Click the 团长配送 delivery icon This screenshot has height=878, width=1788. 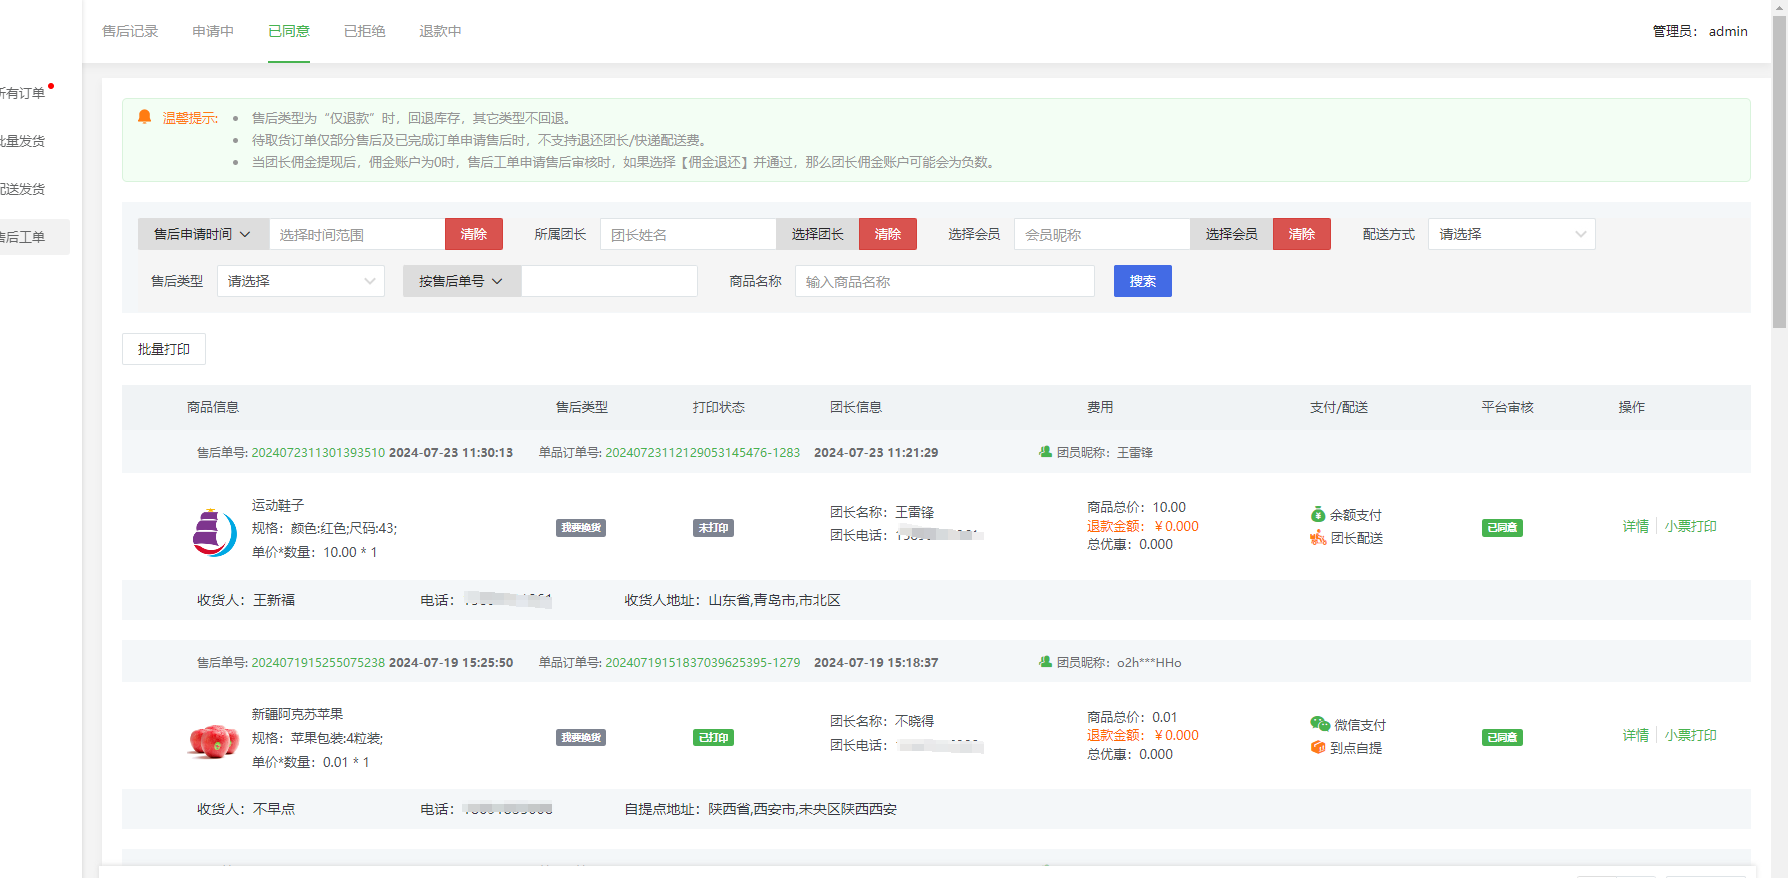tap(1318, 538)
